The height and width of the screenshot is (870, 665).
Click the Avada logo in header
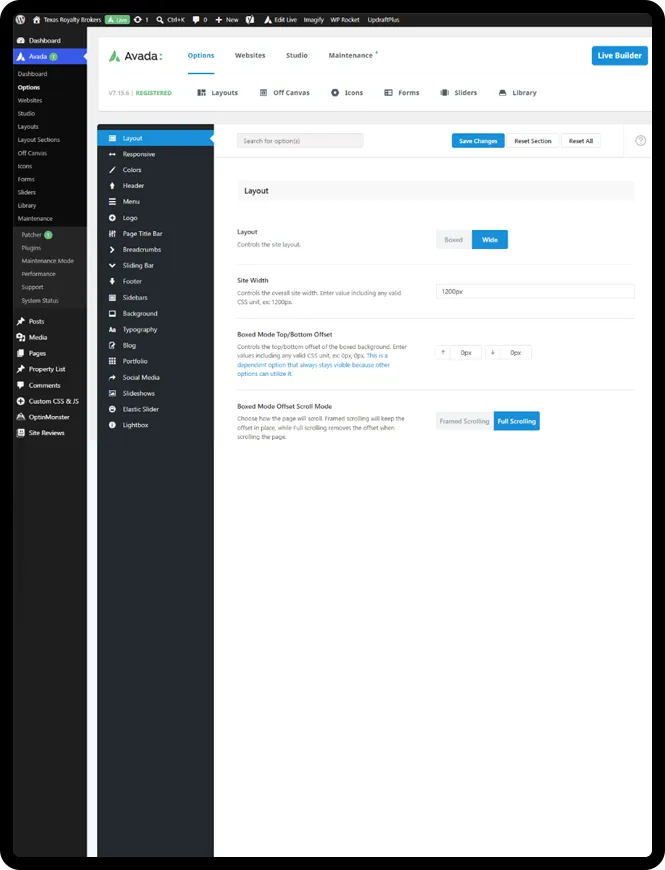tap(135, 56)
